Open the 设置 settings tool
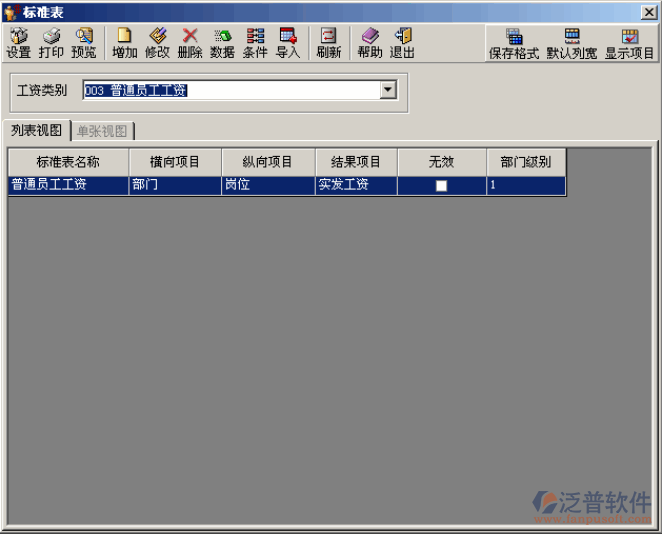 (18, 43)
